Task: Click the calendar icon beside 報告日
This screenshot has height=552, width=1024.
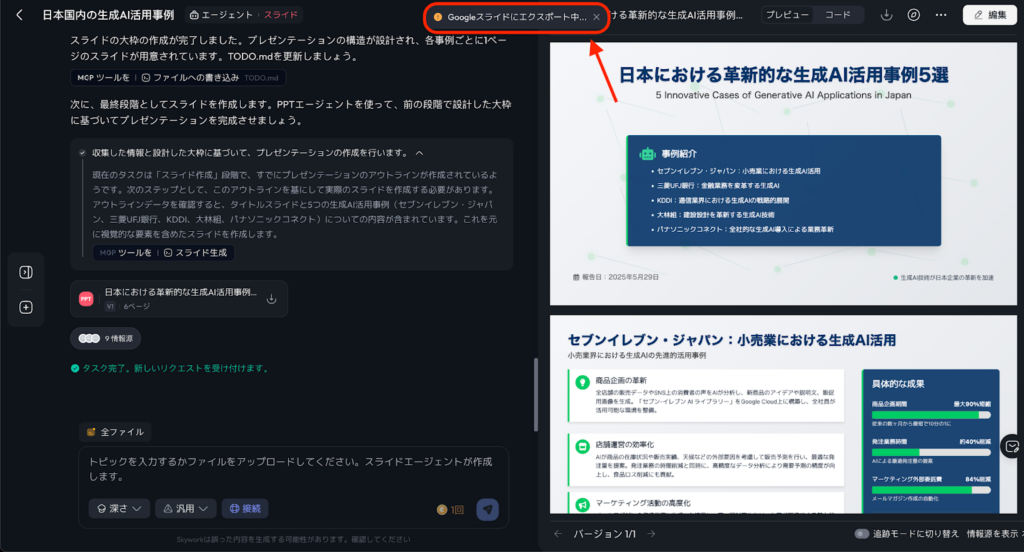Action: point(576,278)
